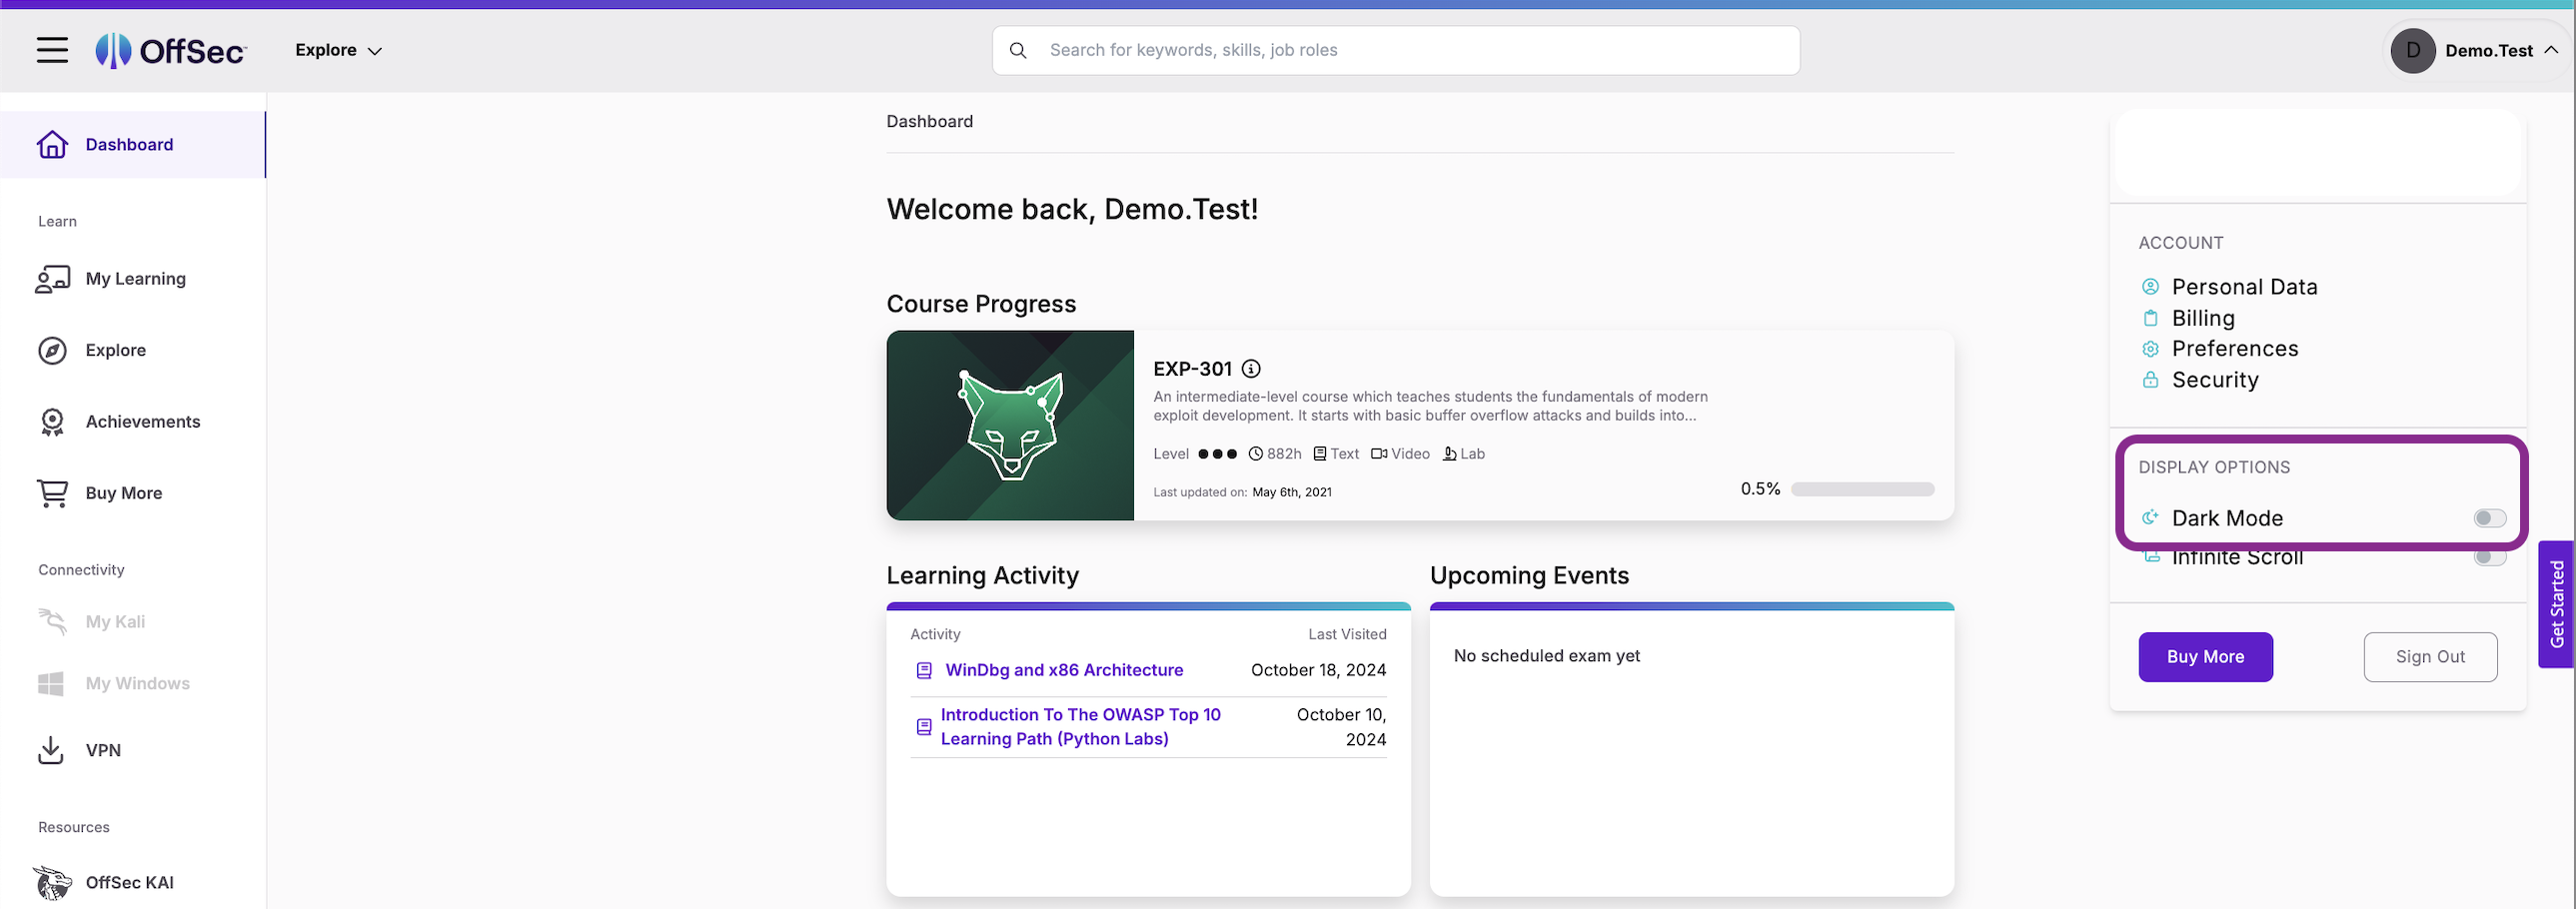Image resolution: width=2576 pixels, height=909 pixels.
Task: Open Dashboard in the sidebar
Action: click(132, 144)
